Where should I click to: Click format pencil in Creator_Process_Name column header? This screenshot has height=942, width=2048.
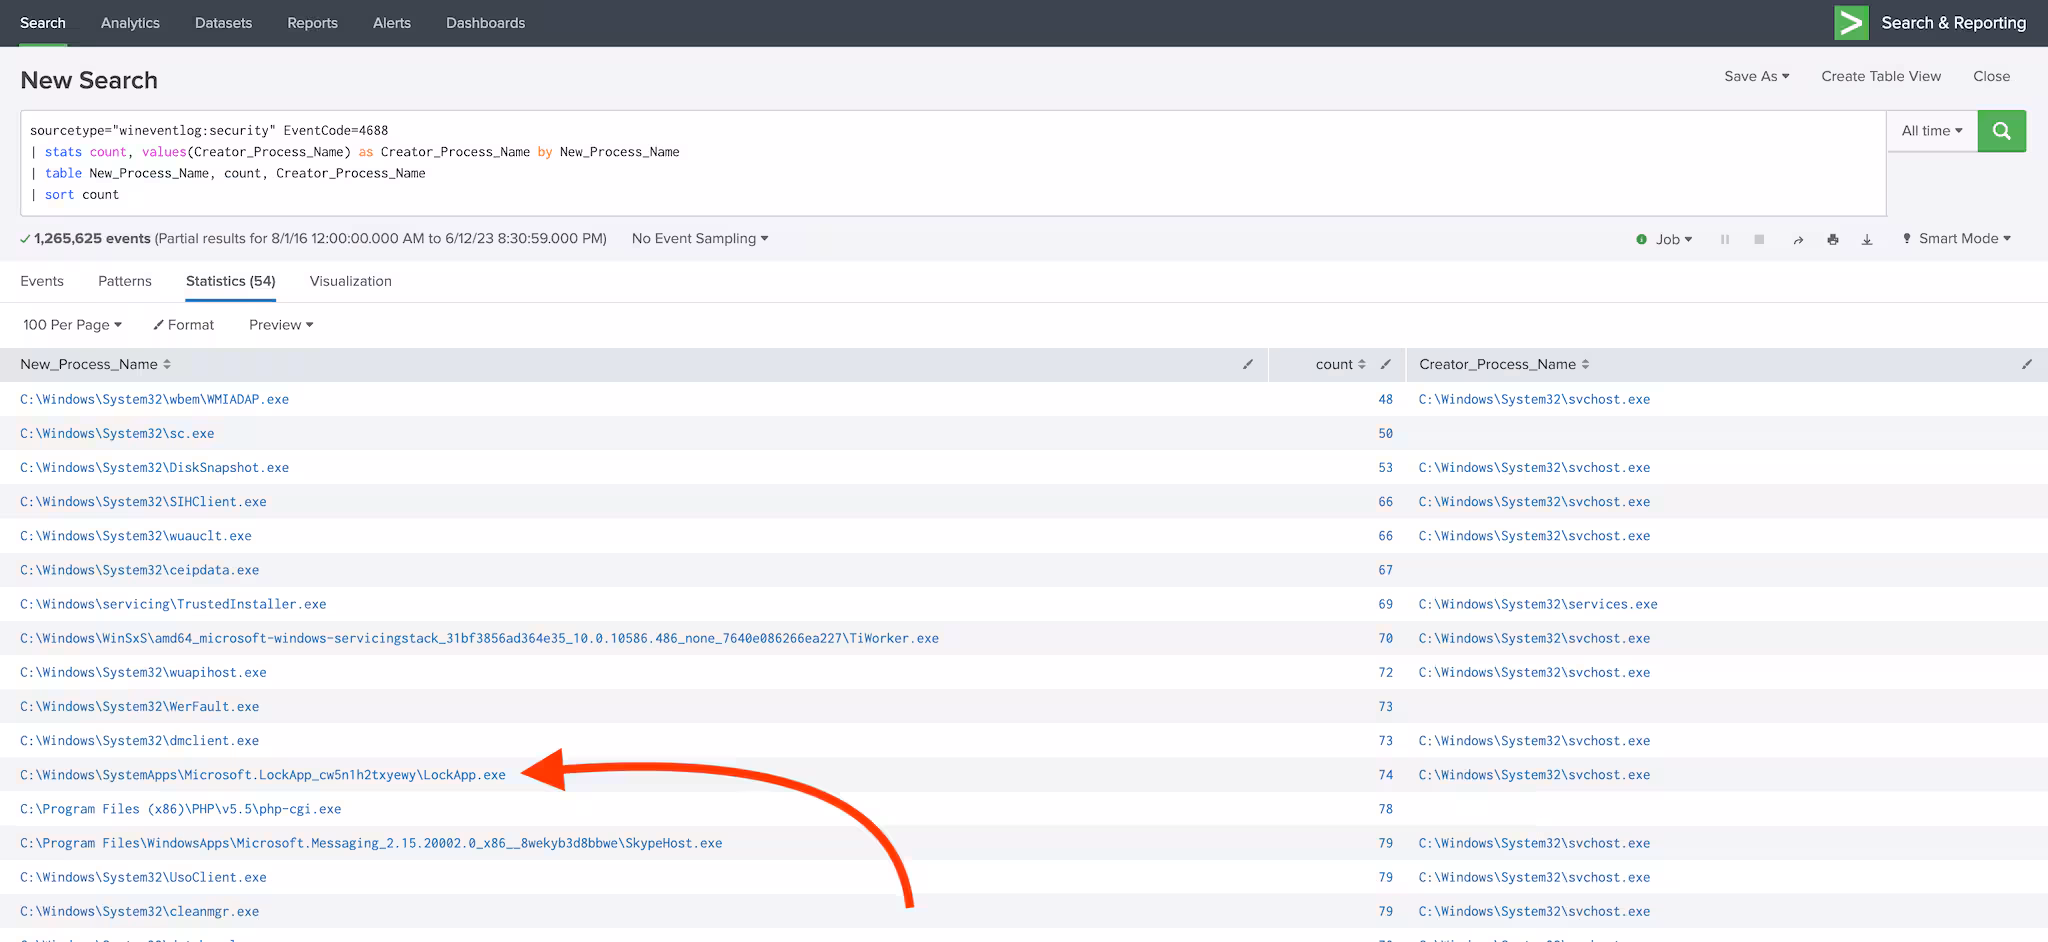[2026, 365]
